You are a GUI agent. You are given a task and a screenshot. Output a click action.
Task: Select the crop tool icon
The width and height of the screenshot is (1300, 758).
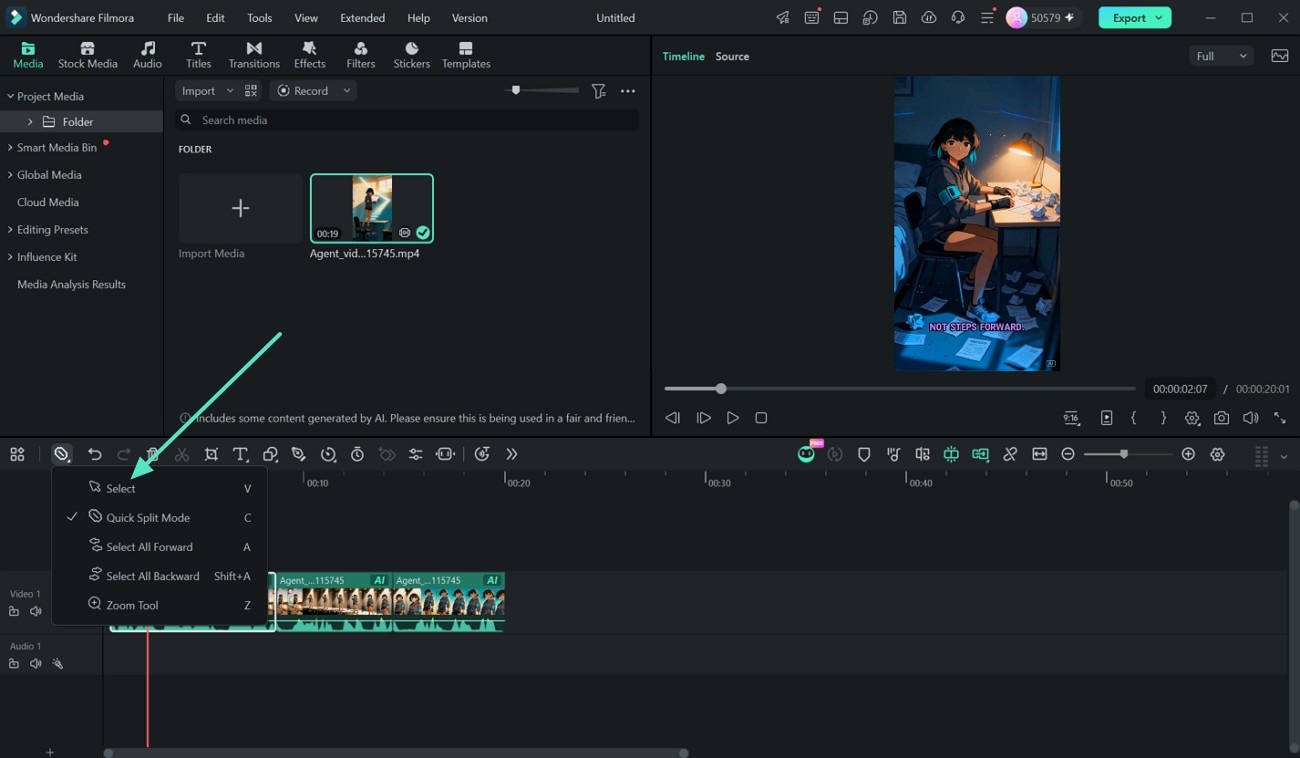[211, 454]
